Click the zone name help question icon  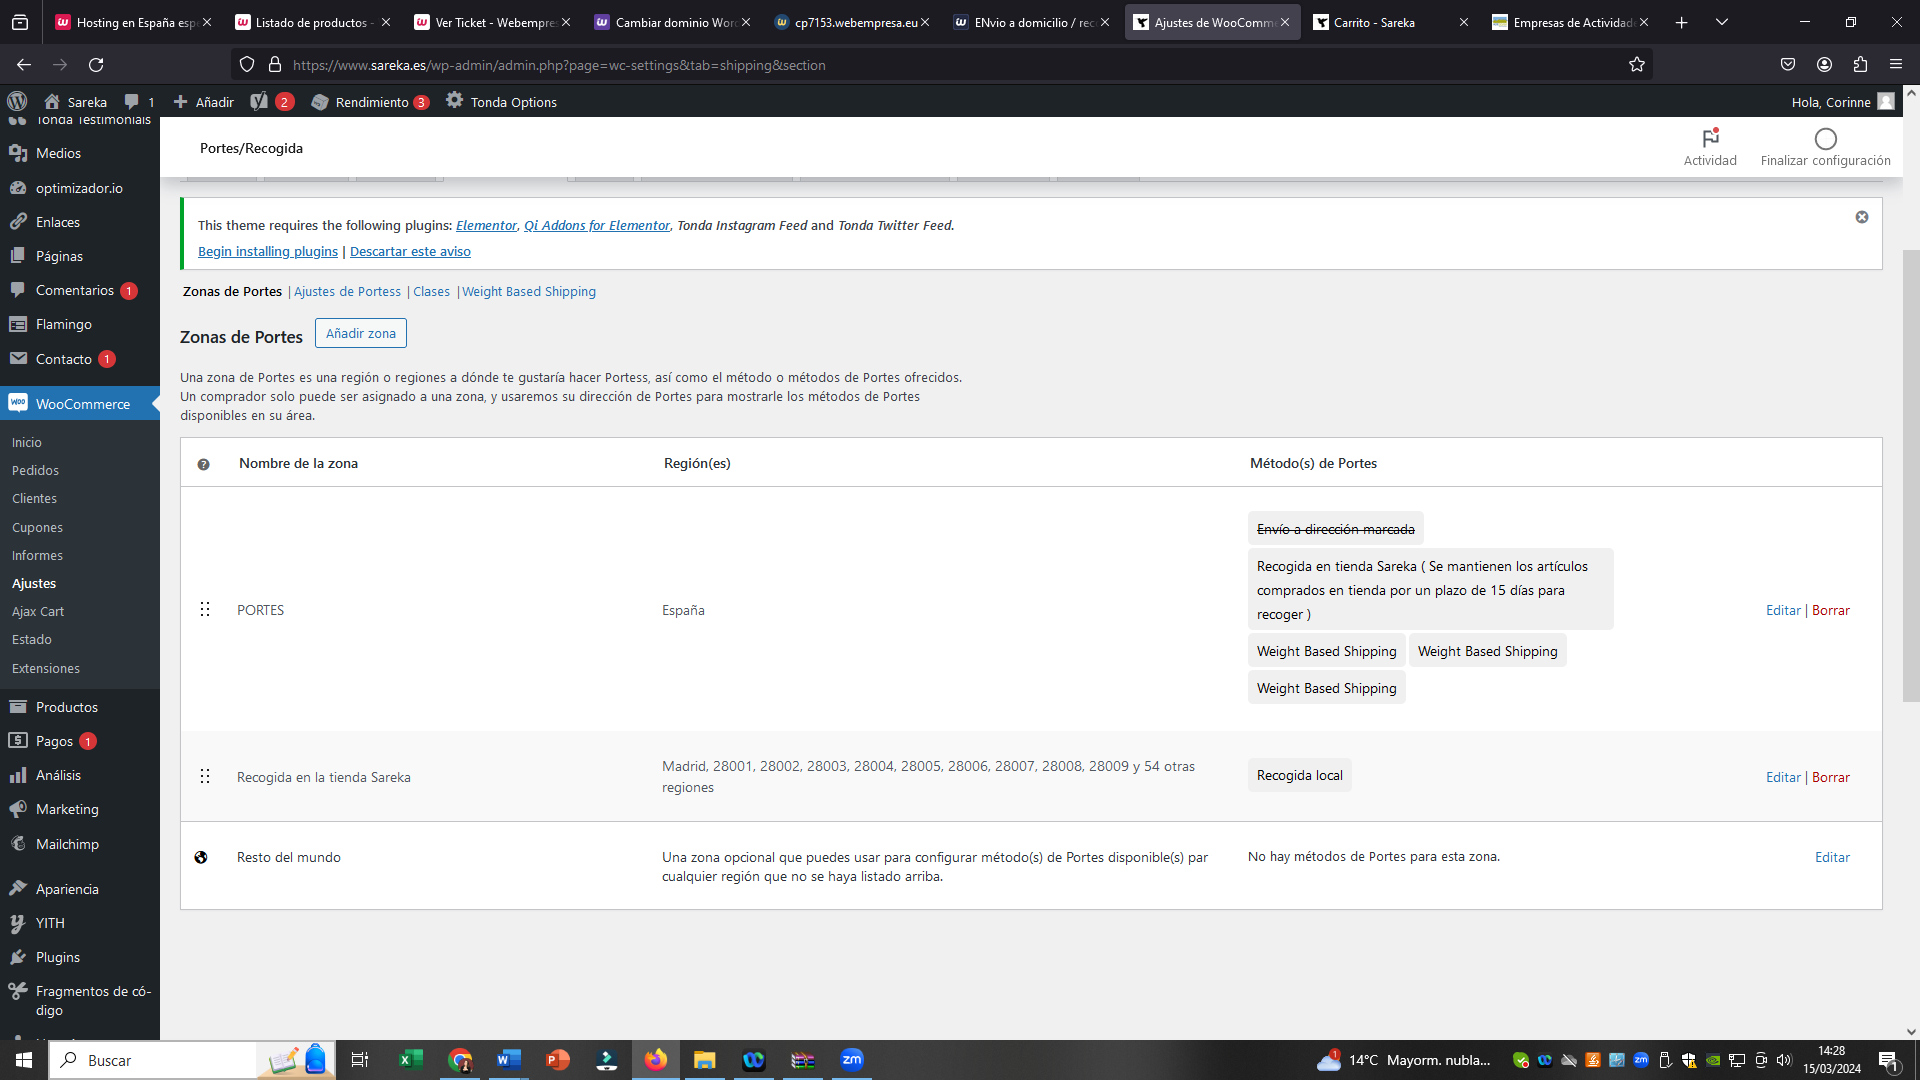[204, 464]
